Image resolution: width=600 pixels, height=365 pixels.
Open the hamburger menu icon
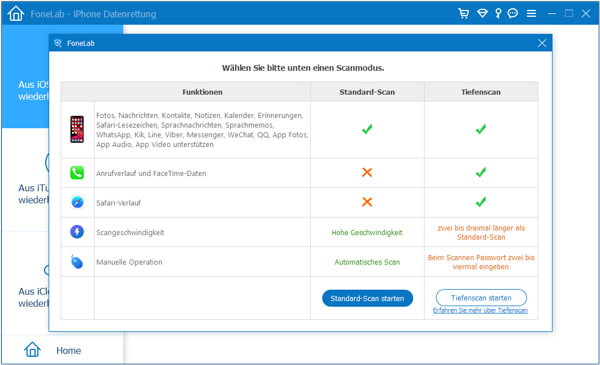pyautogui.click(x=531, y=14)
